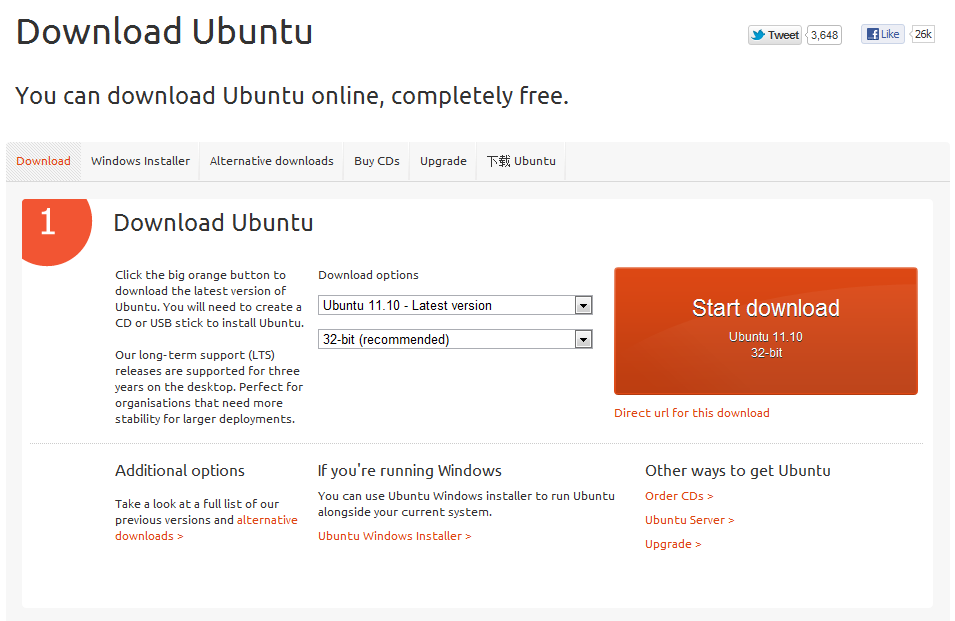Expand the 32-bit (recommended) architecture dropdown
The height and width of the screenshot is (621, 955).
455,339
